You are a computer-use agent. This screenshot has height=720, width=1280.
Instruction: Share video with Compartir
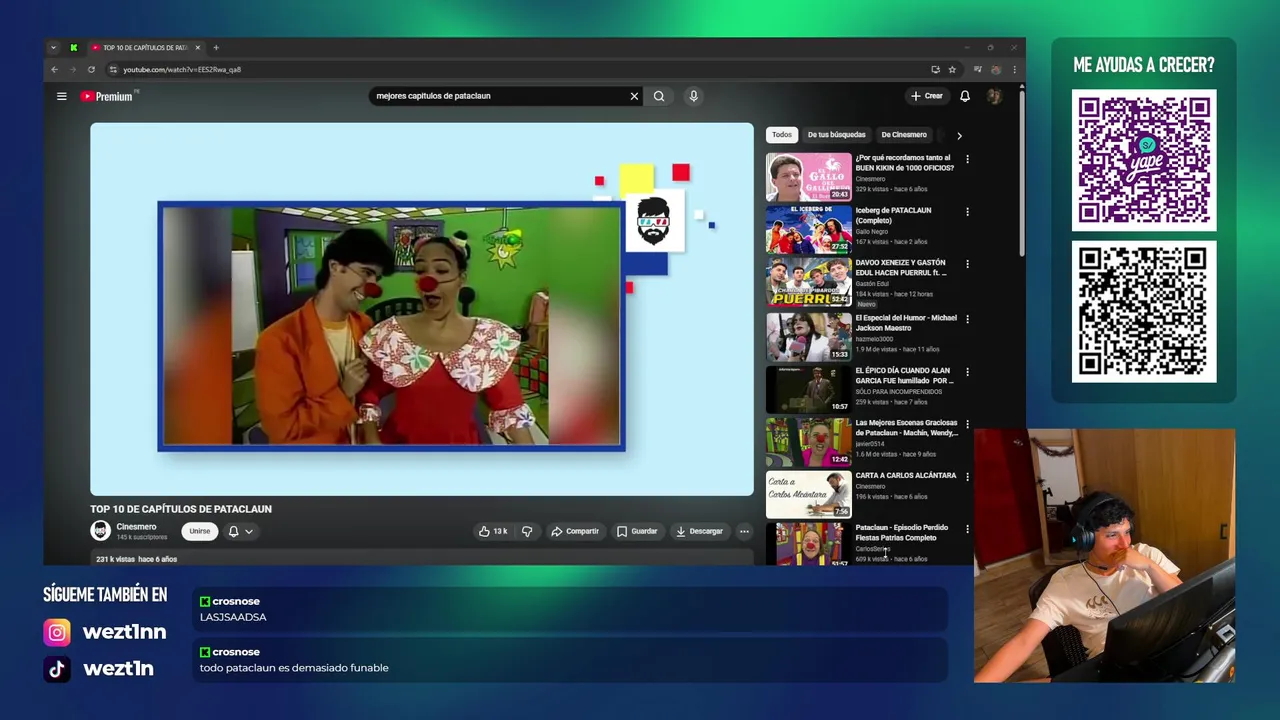[x=575, y=531]
